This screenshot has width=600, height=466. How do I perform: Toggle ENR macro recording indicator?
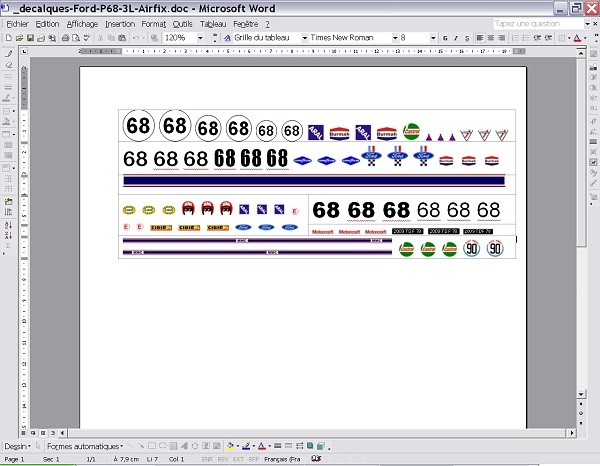point(207,459)
